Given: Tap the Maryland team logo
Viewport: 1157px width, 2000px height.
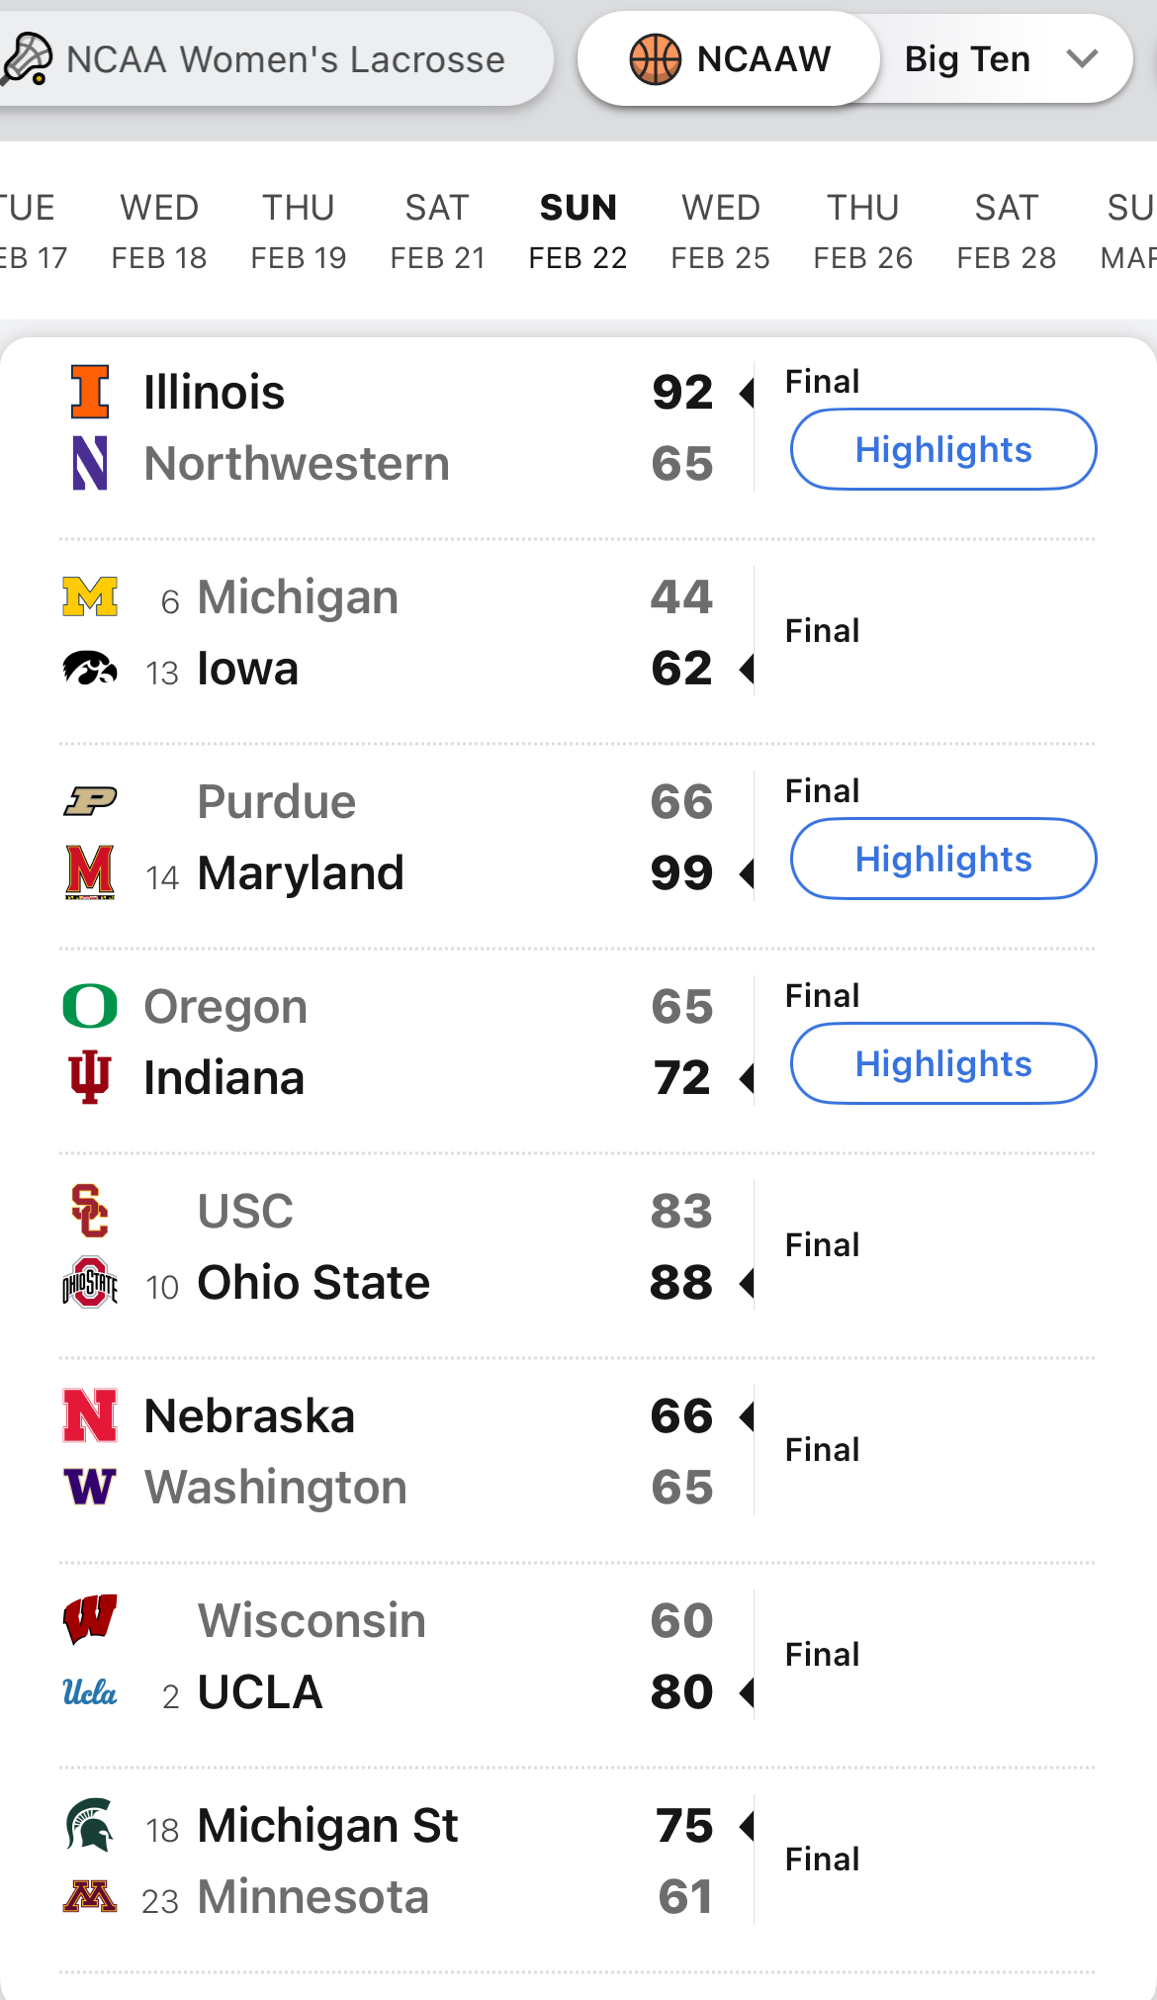Looking at the screenshot, I should [90, 872].
